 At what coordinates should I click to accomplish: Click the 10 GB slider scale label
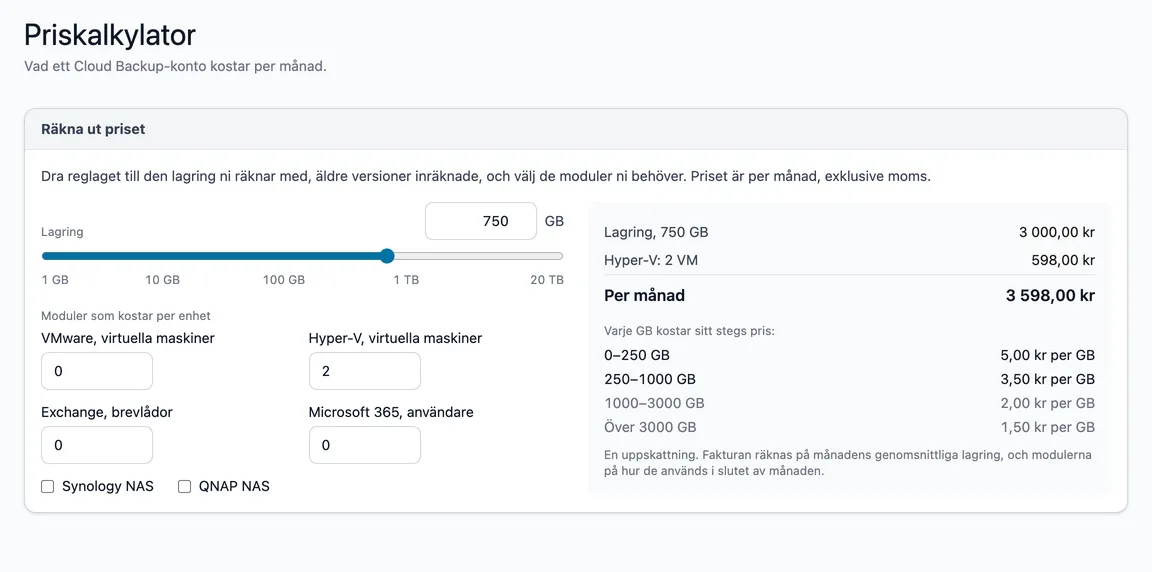pyautogui.click(x=162, y=280)
